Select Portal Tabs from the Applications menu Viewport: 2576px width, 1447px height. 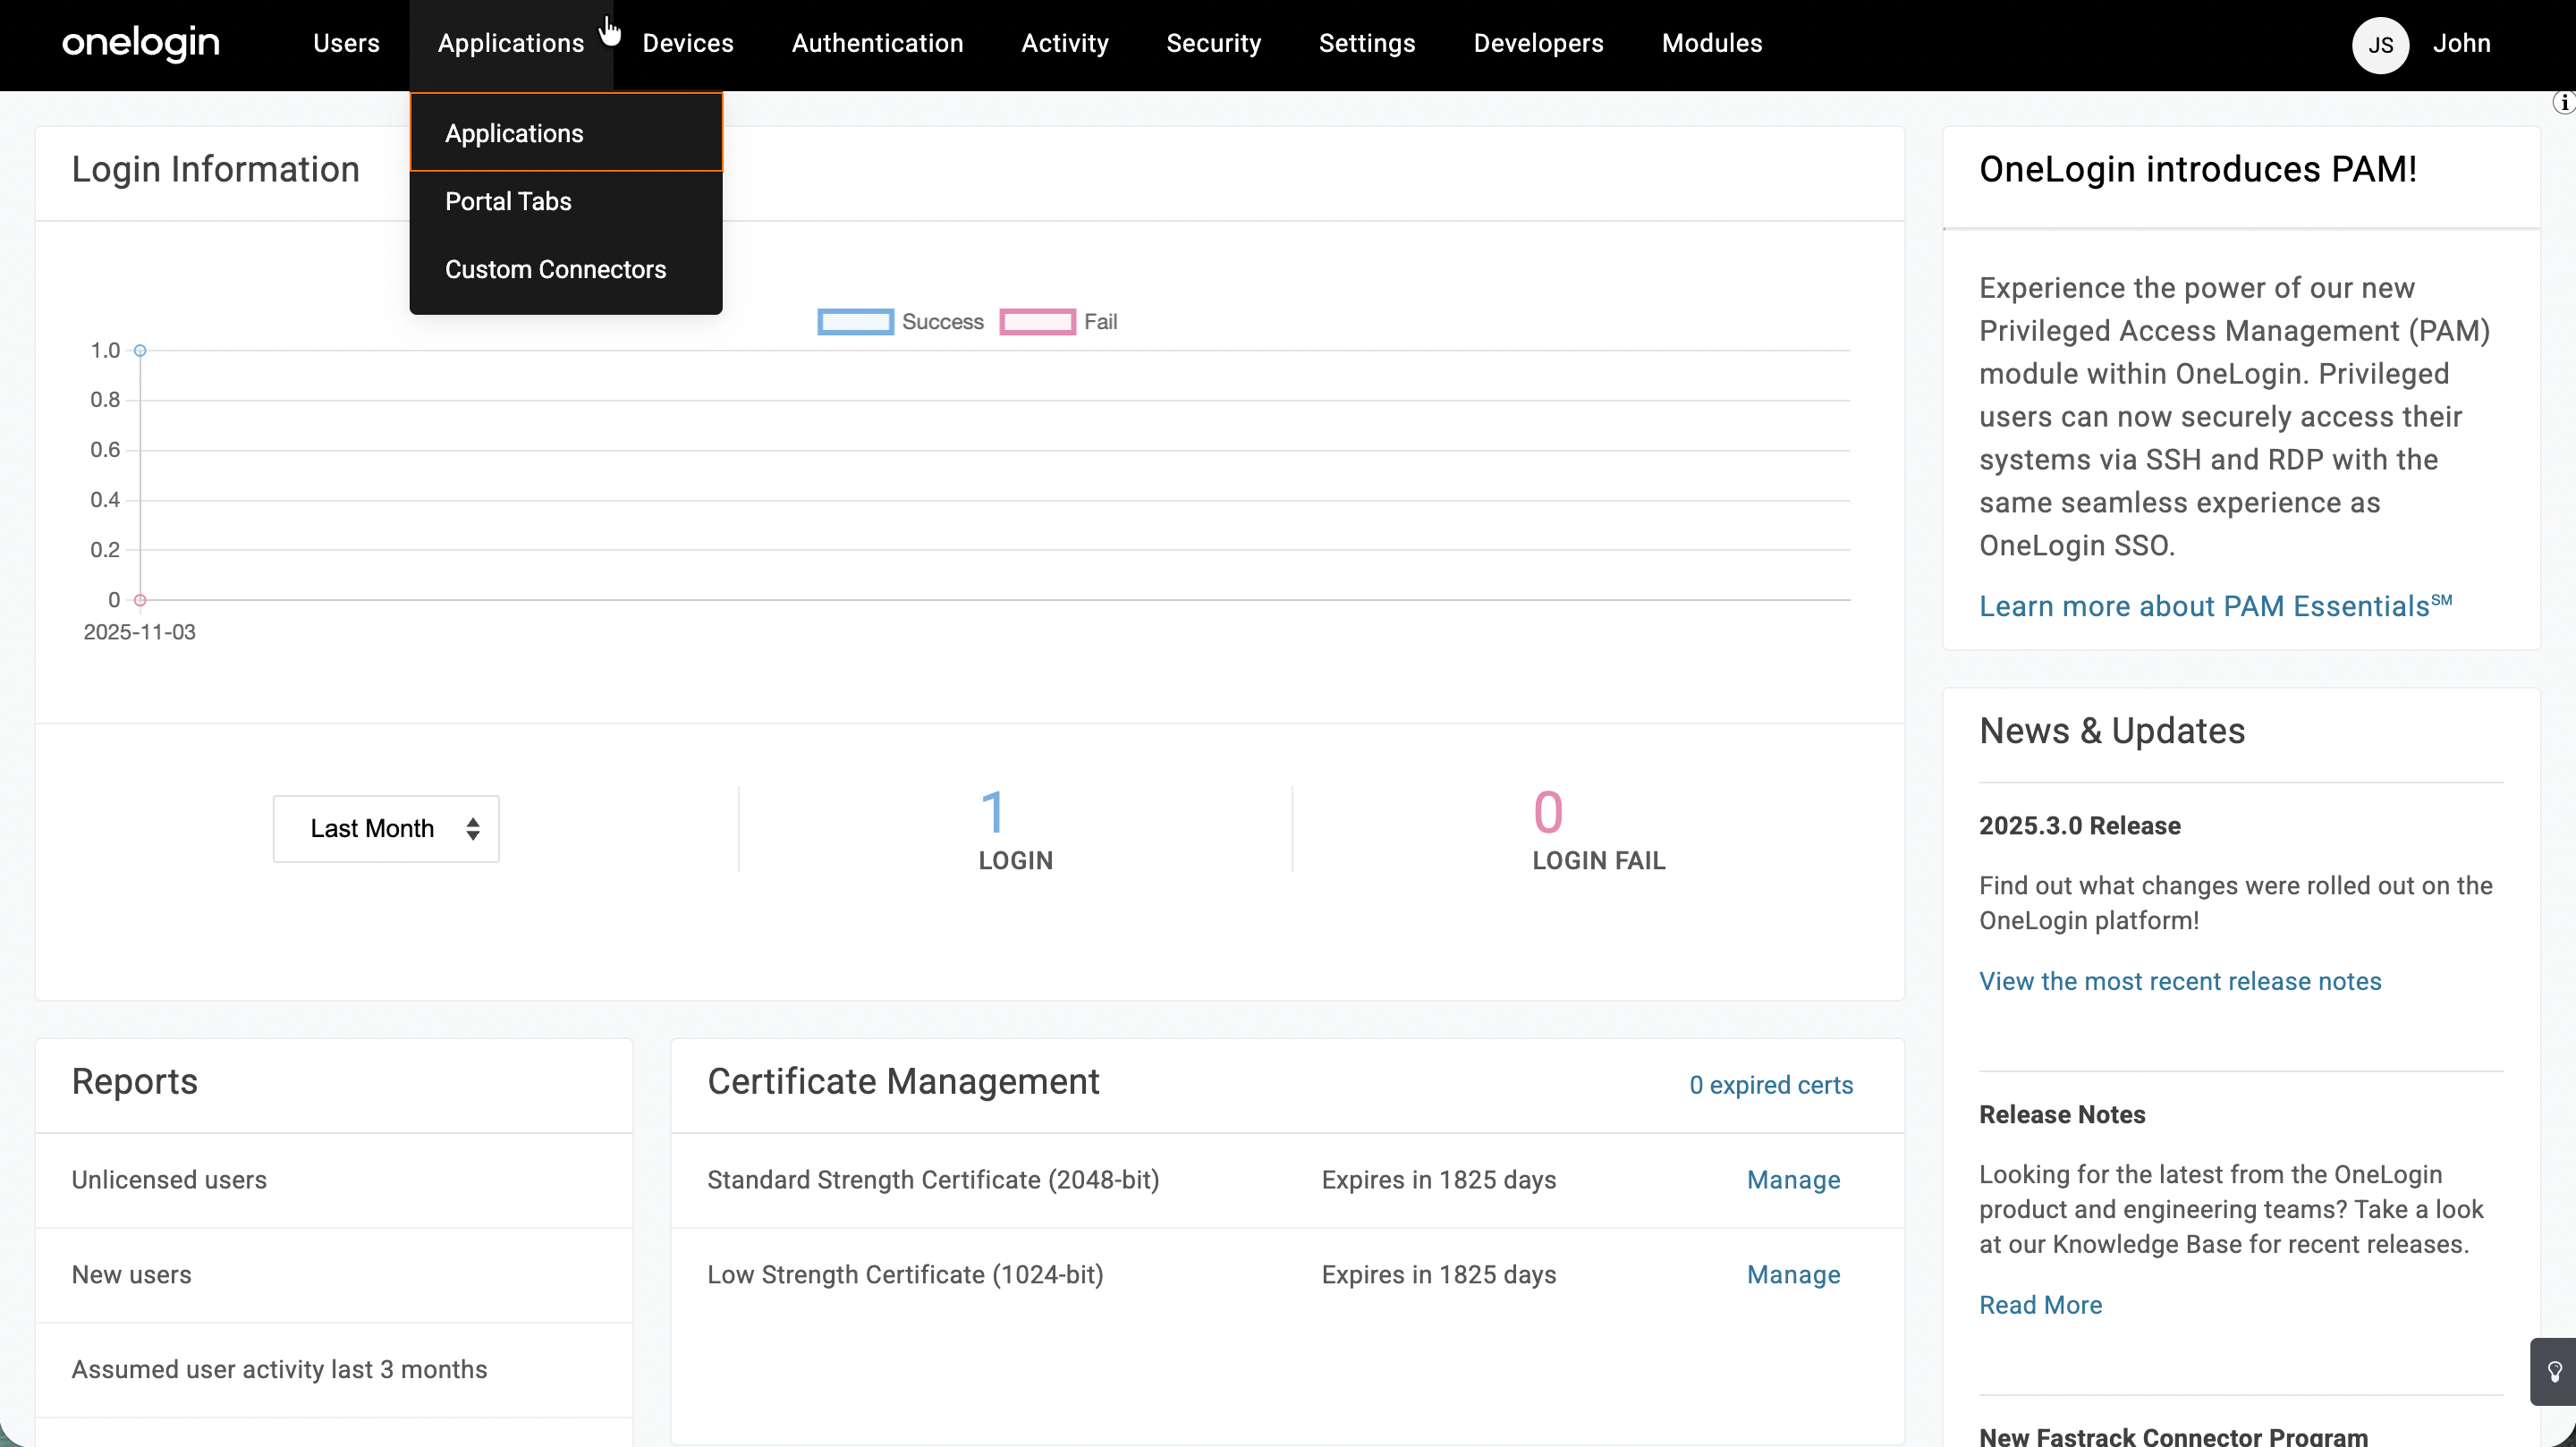(507, 201)
